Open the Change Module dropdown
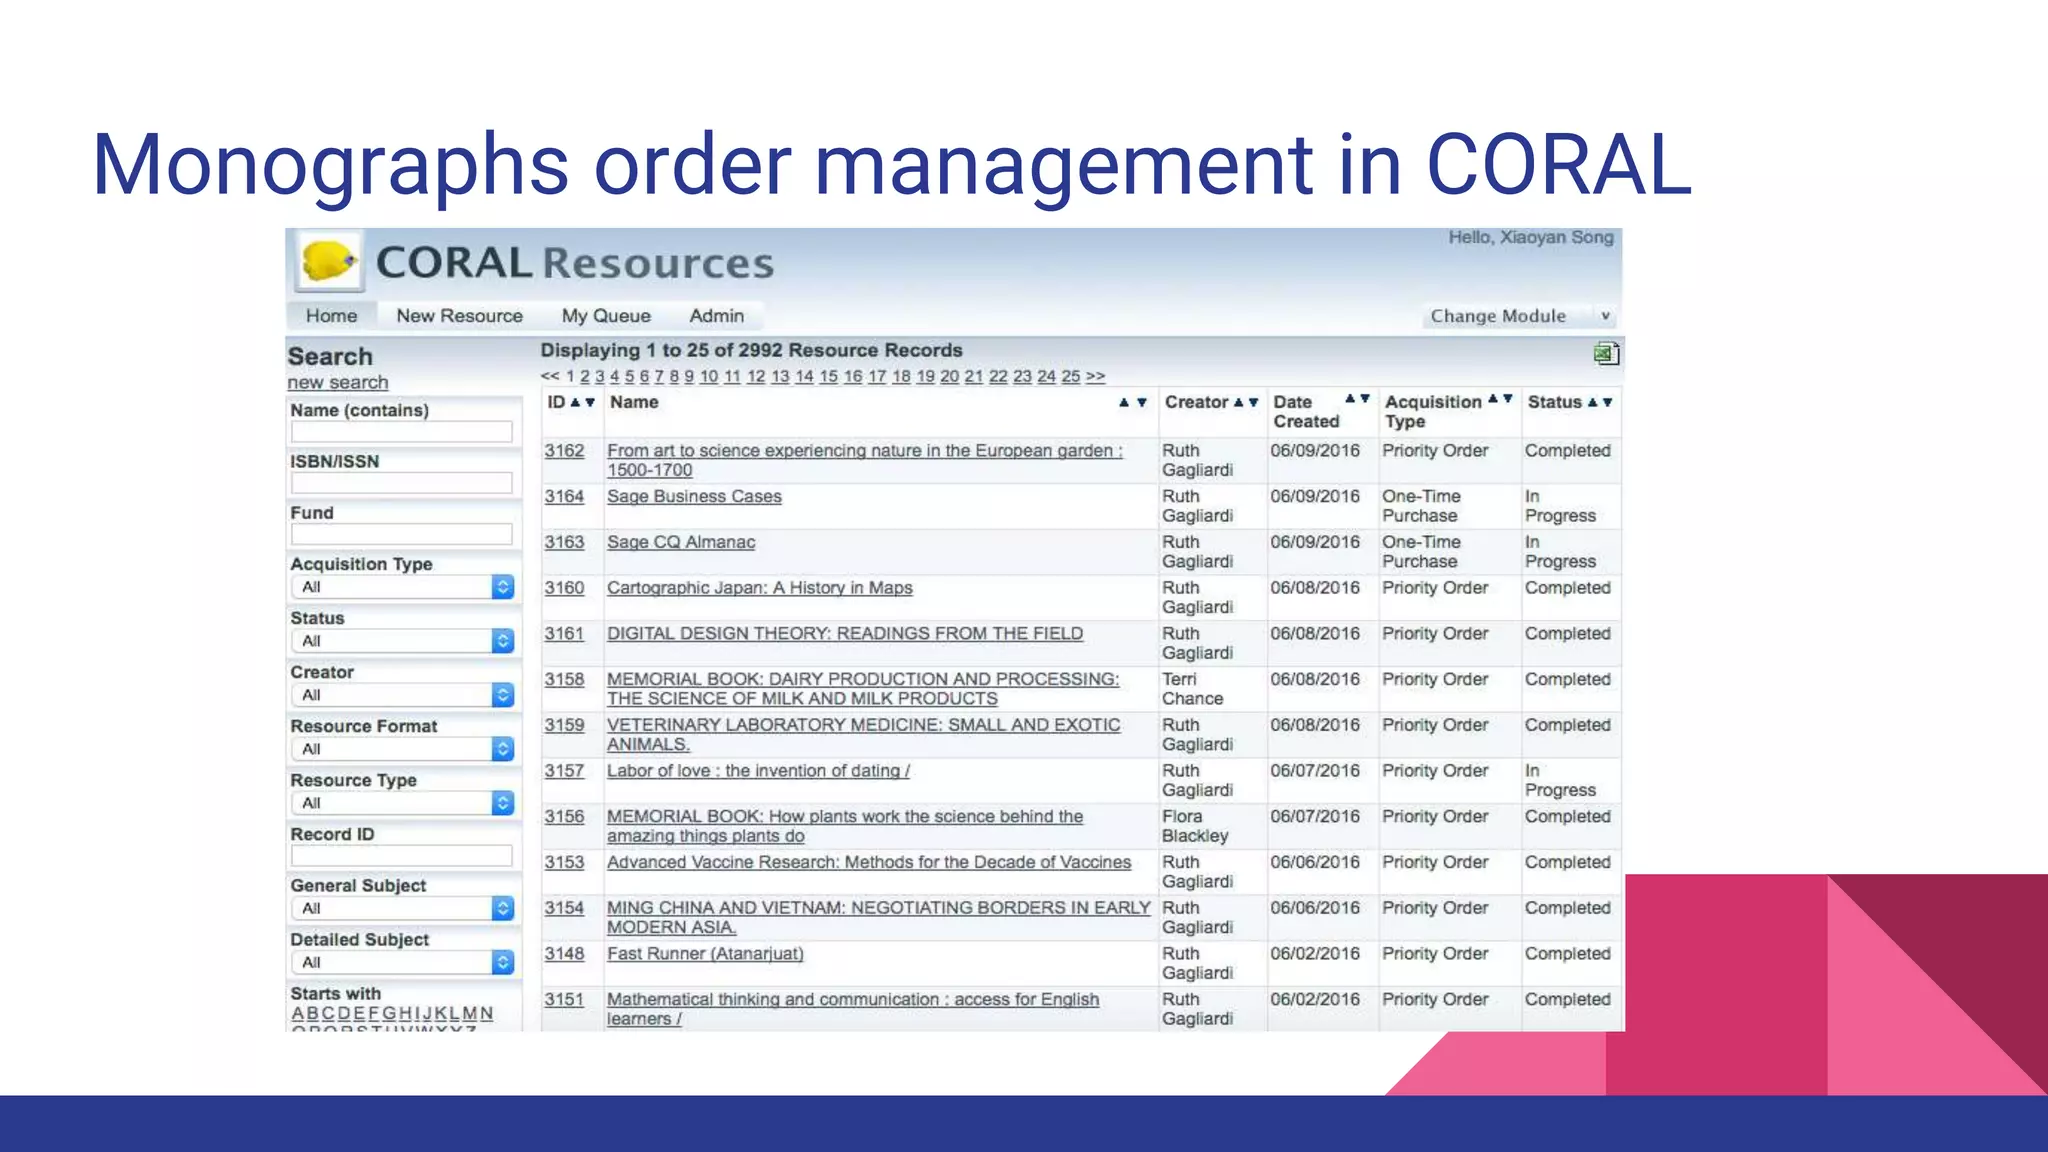Viewport: 2048px width, 1152px height. pos(1520,316)
